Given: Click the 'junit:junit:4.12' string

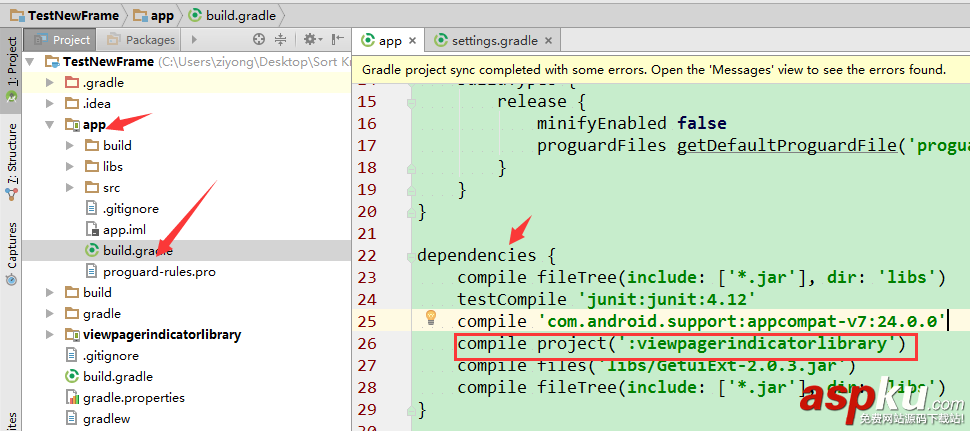Looking at the screenshot, I should [667, 300].
